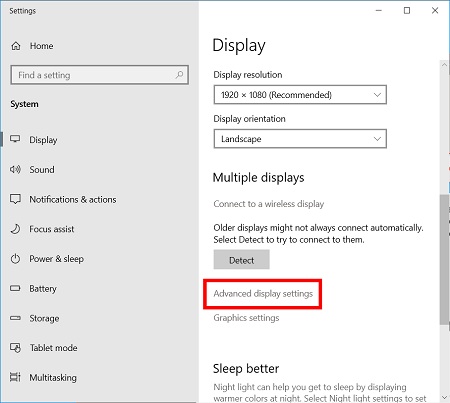Open Graphics settings link
This screenshot has height=403, width=450.
point(246,318)
